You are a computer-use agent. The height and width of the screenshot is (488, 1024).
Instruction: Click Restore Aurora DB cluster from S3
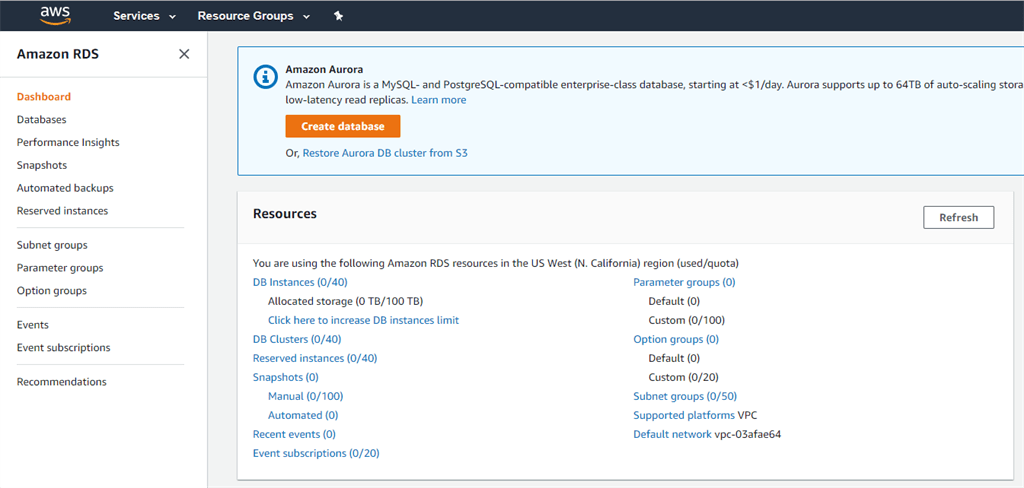tap(385, 154)
